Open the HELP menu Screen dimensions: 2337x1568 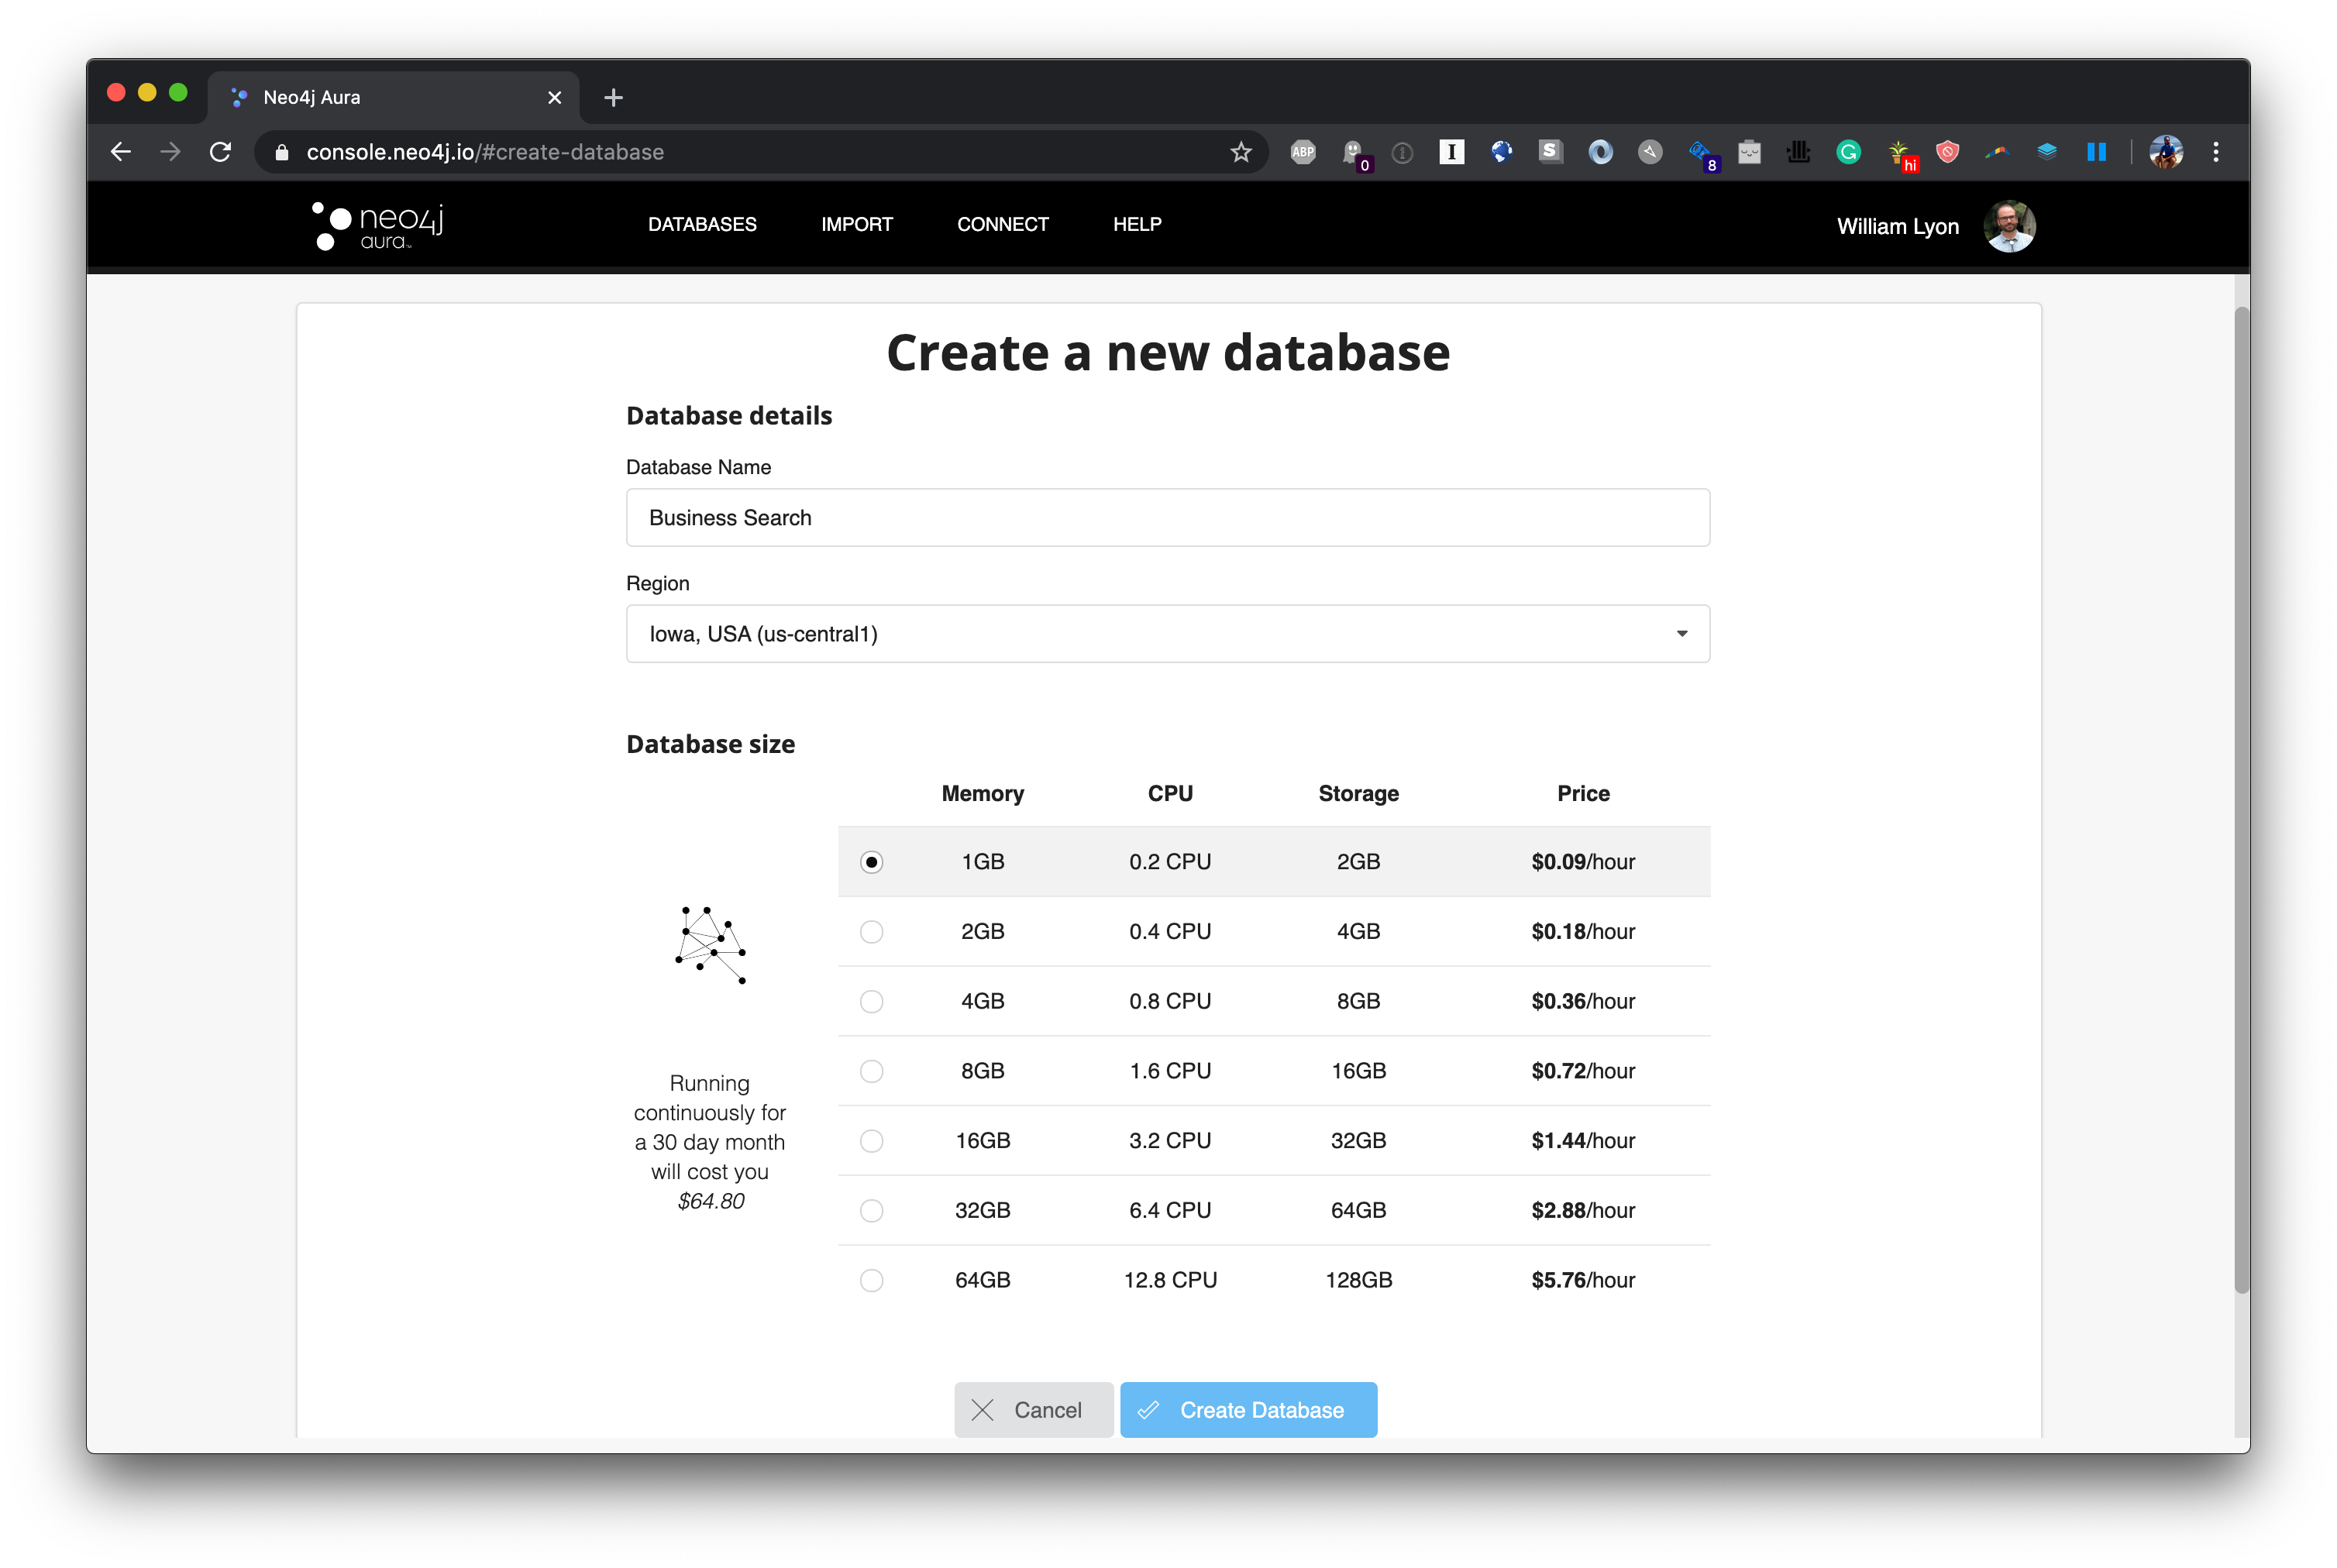pos(1137,225)
